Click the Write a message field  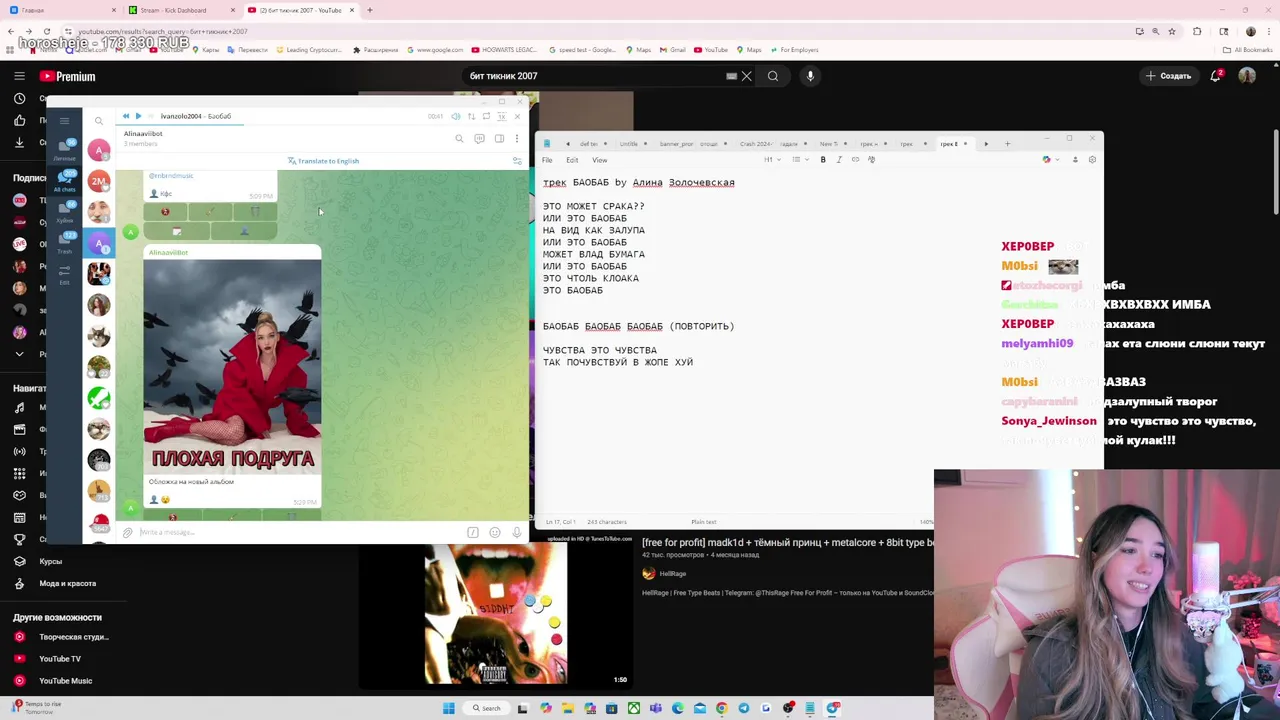pyautogui.click(x=300, y=532)
